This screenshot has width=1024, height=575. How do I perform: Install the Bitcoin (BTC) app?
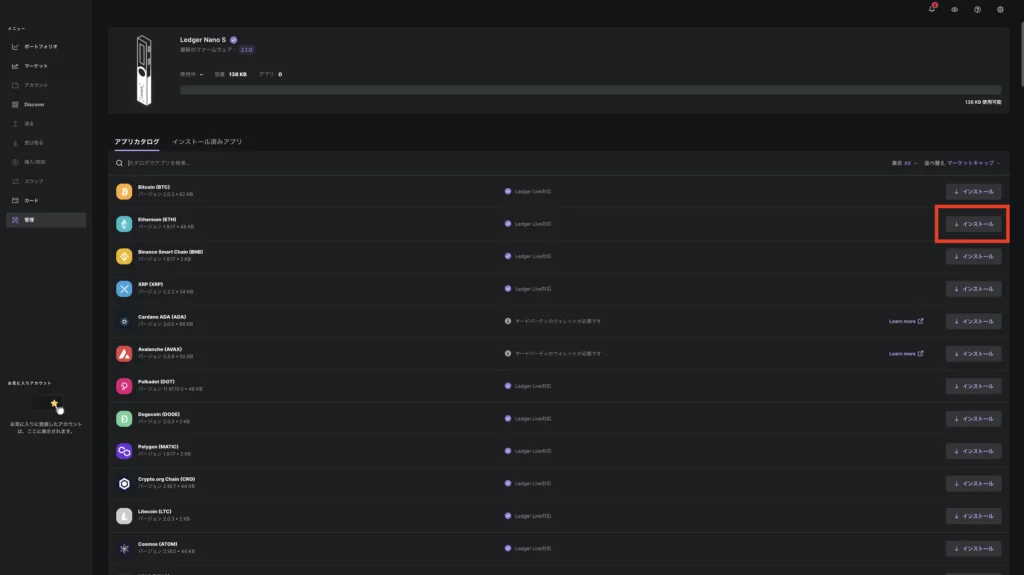coord(974,191)
